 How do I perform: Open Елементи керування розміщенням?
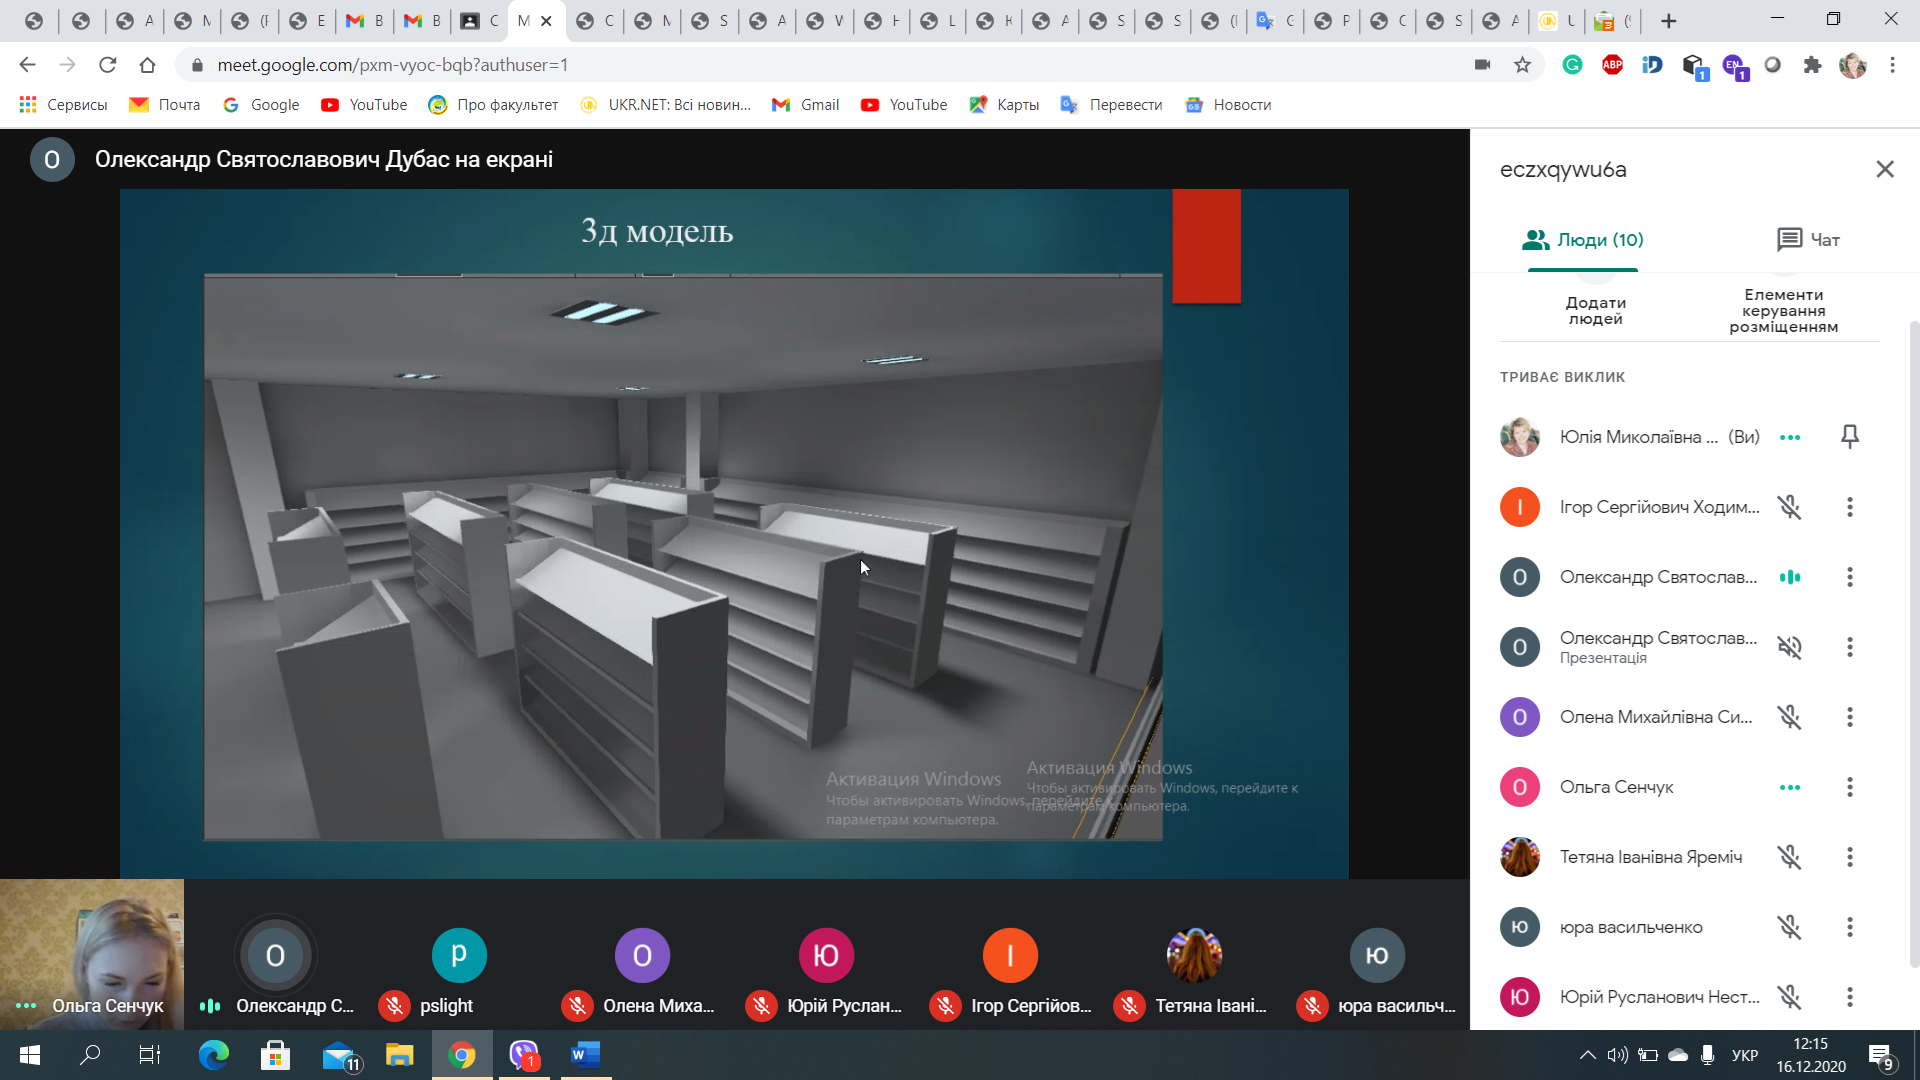tap(1783, 310)
